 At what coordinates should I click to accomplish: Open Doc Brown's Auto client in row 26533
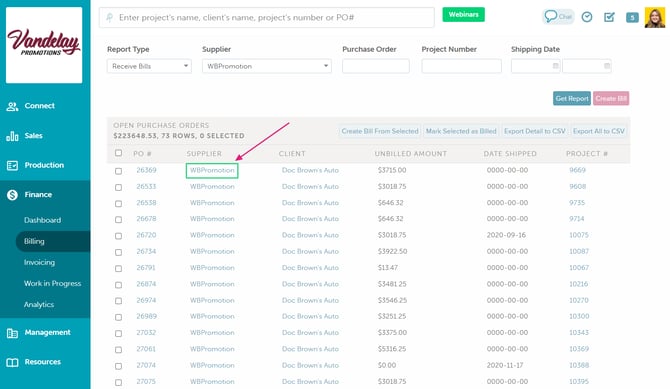[310, 186]
